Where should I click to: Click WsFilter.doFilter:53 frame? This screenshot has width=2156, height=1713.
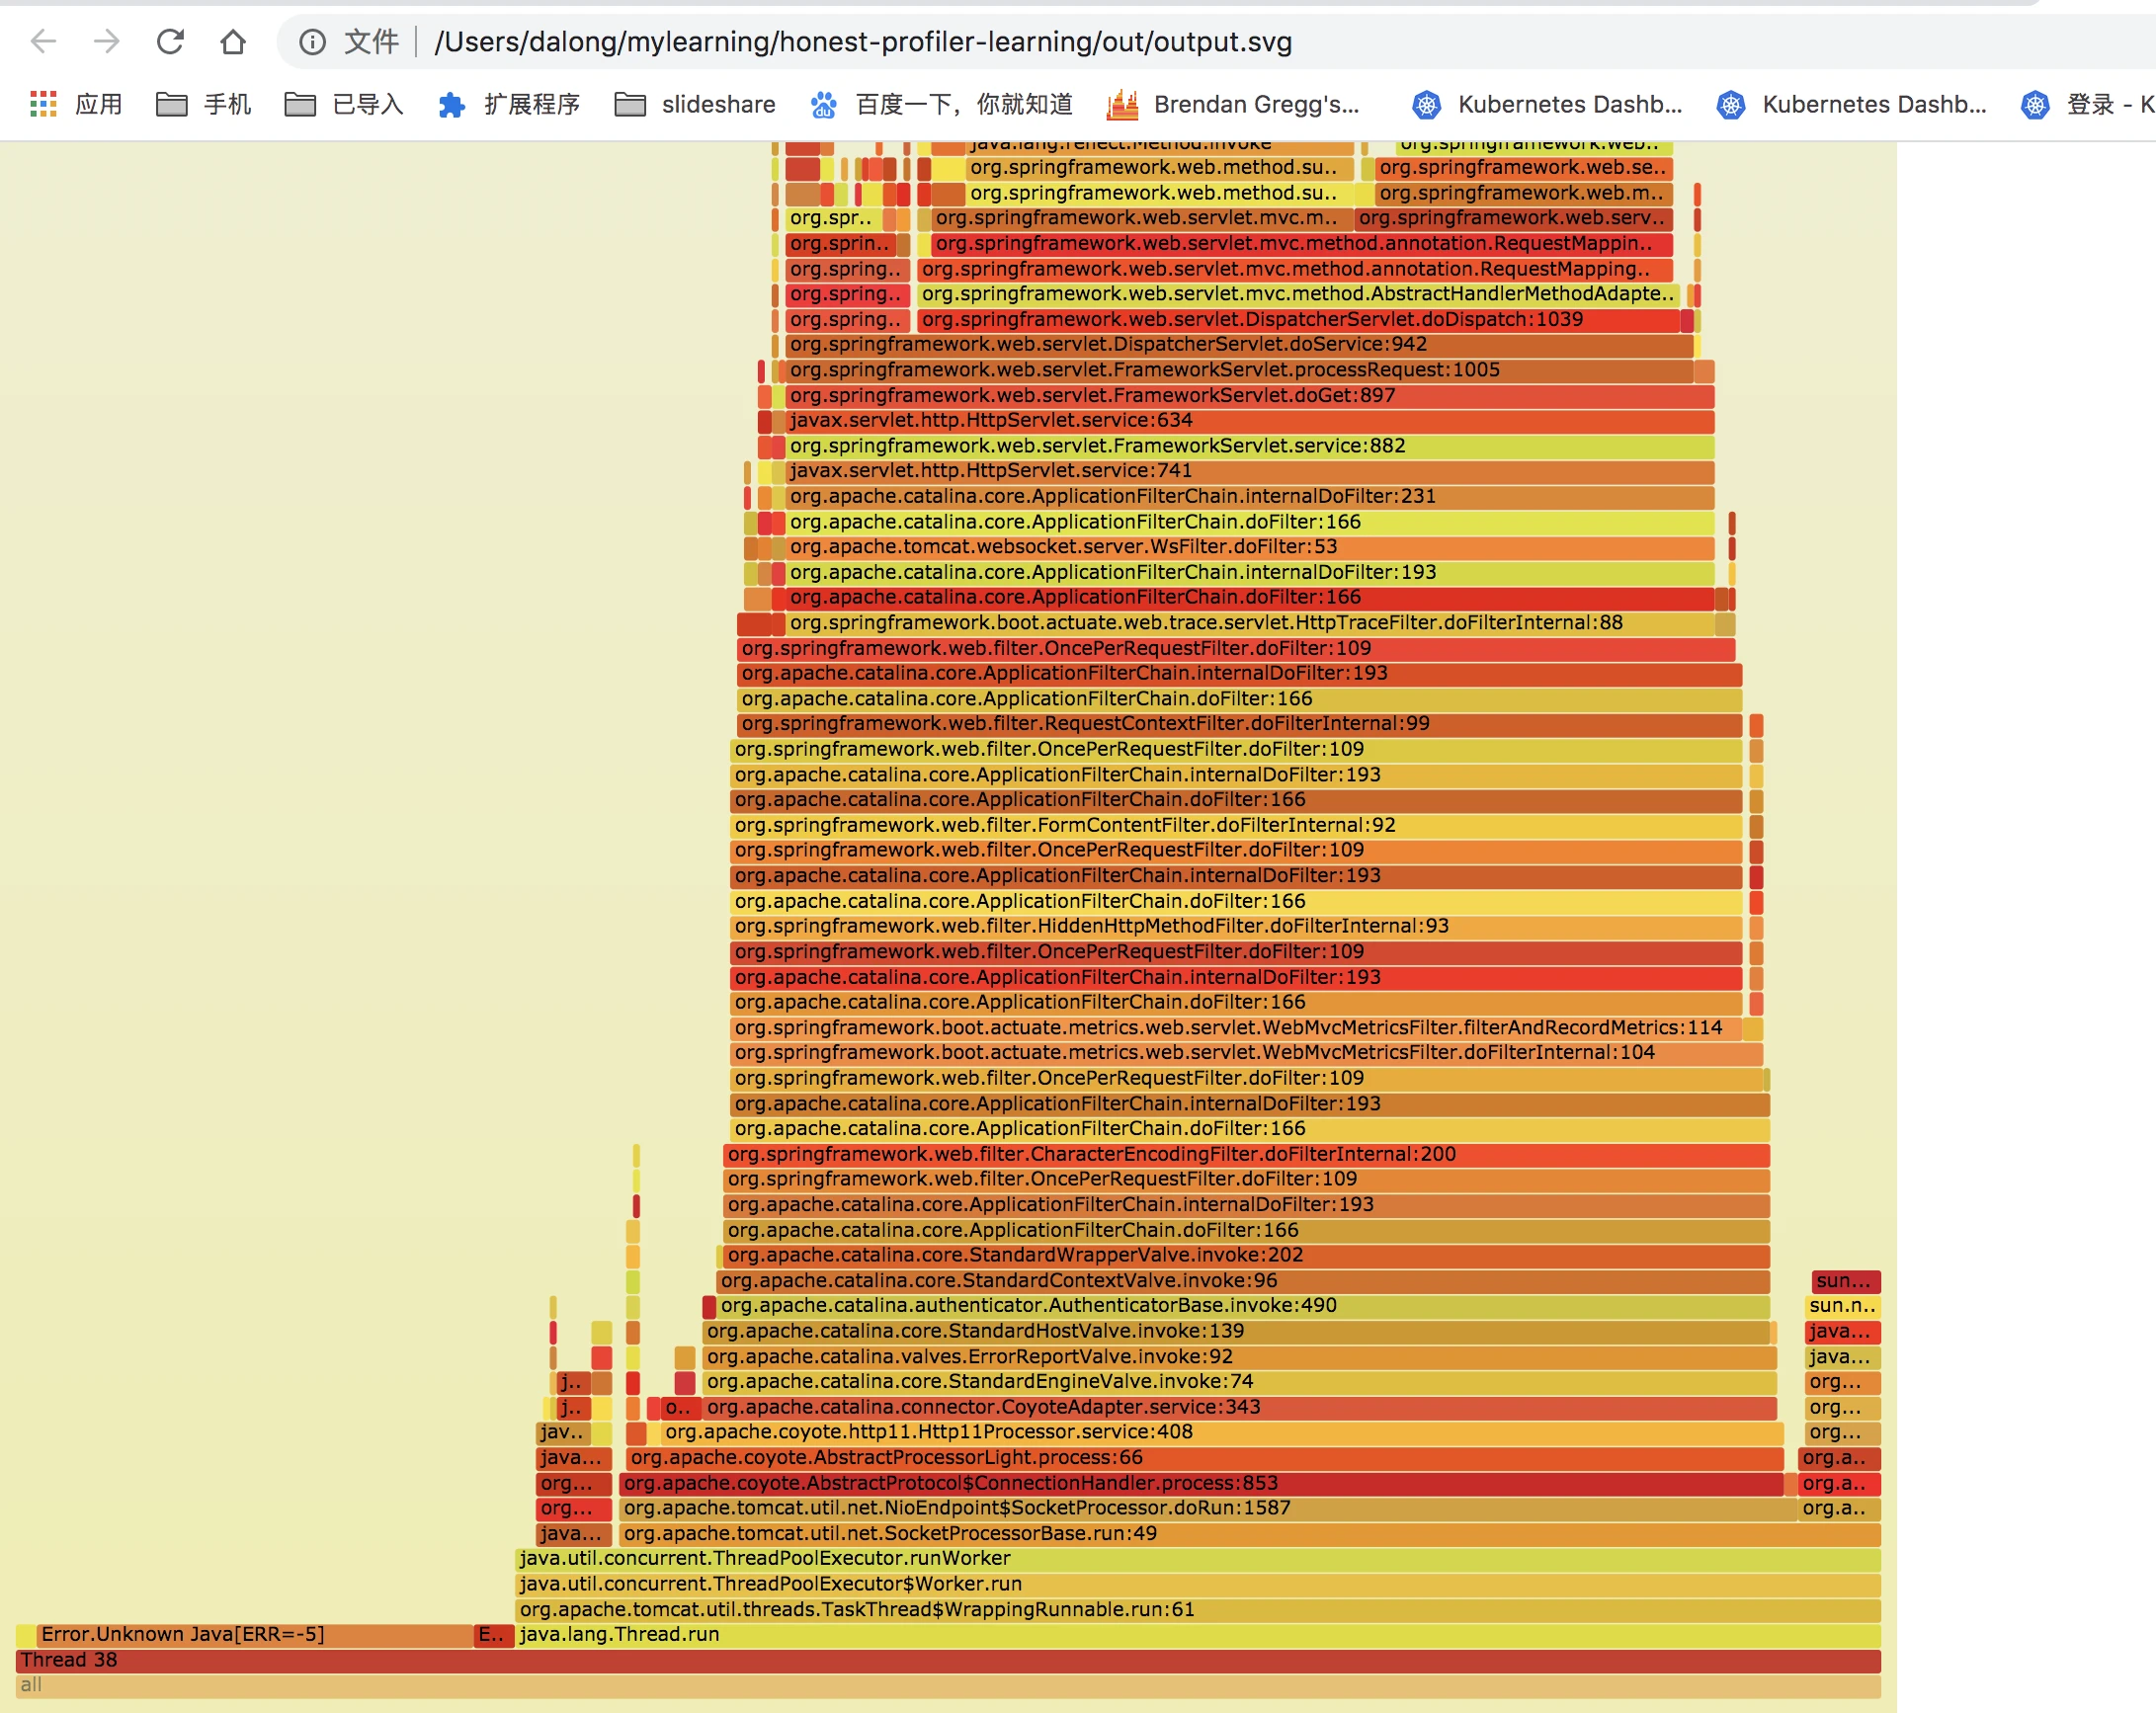[1249, 547]
